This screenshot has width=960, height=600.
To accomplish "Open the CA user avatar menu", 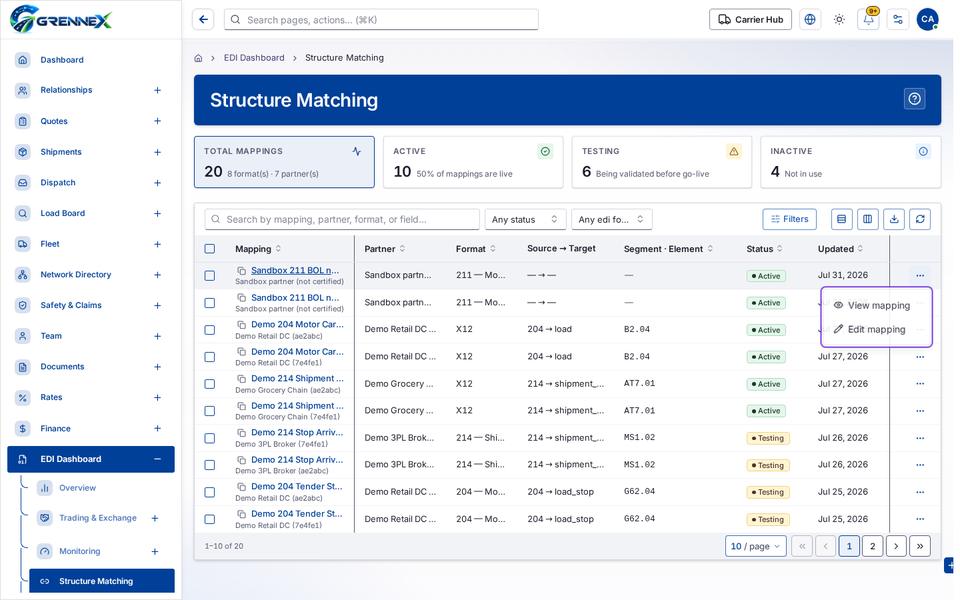I will [928, 20].
